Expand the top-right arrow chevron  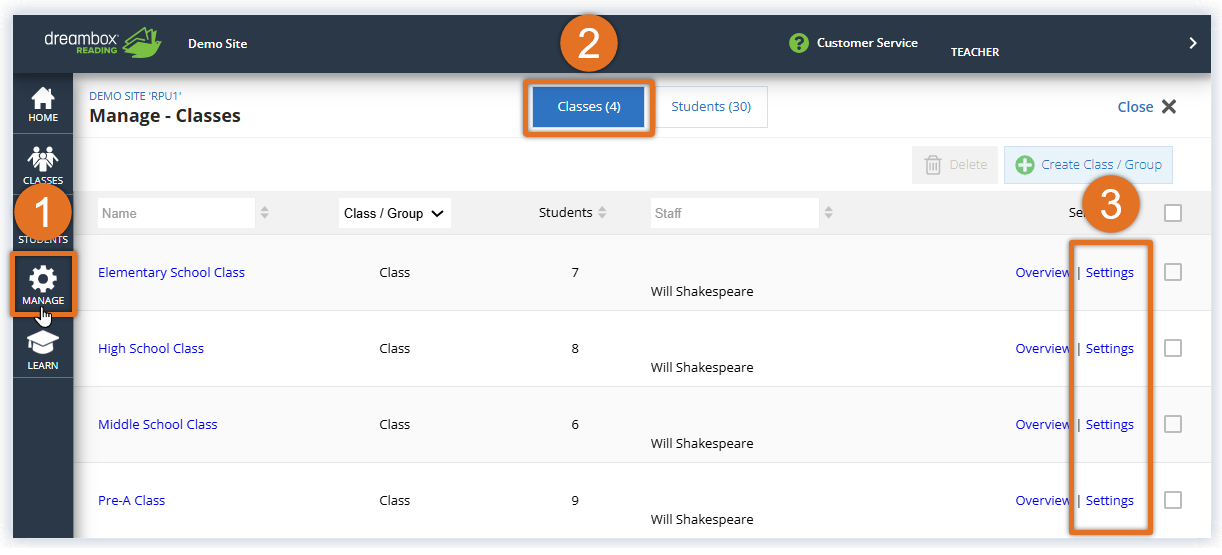click(x=1192, y=43)
